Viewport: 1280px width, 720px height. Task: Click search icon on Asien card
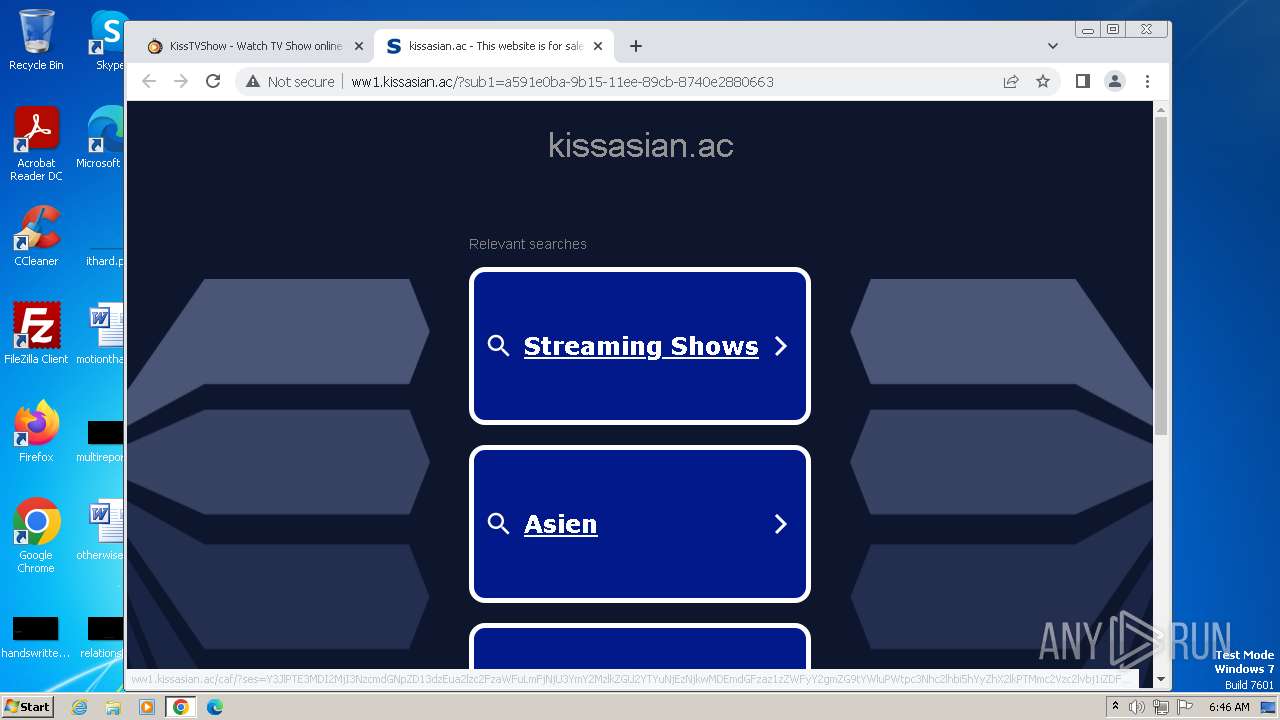[x=498, y=524]
